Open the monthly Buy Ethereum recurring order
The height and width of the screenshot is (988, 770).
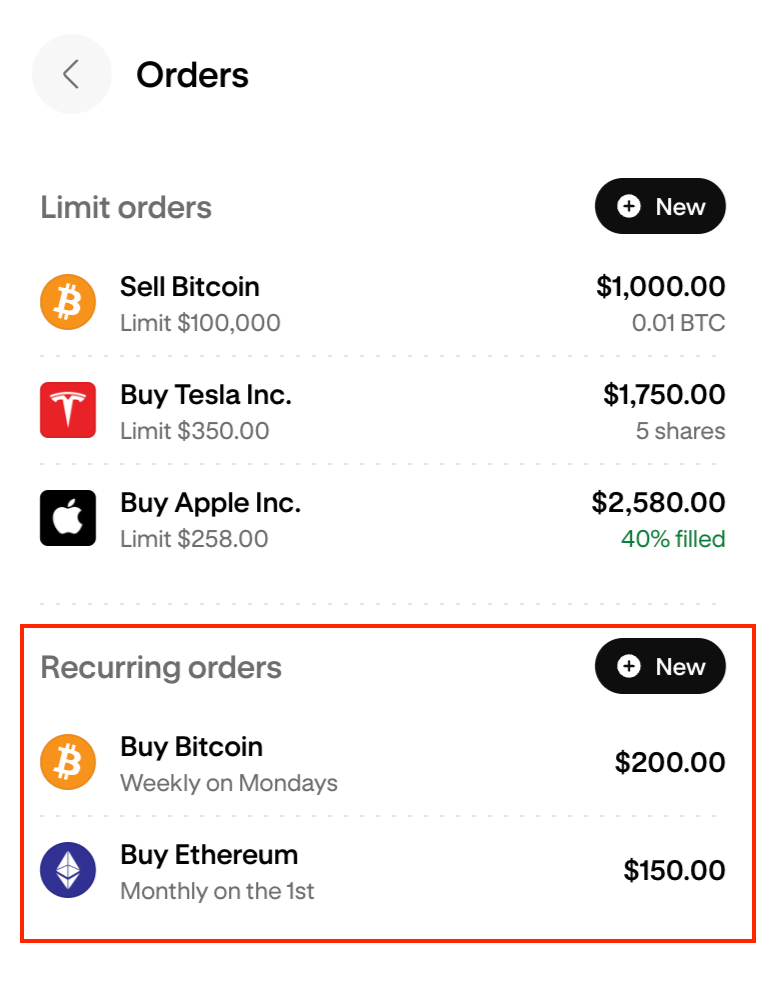click(x=383, y=871)
